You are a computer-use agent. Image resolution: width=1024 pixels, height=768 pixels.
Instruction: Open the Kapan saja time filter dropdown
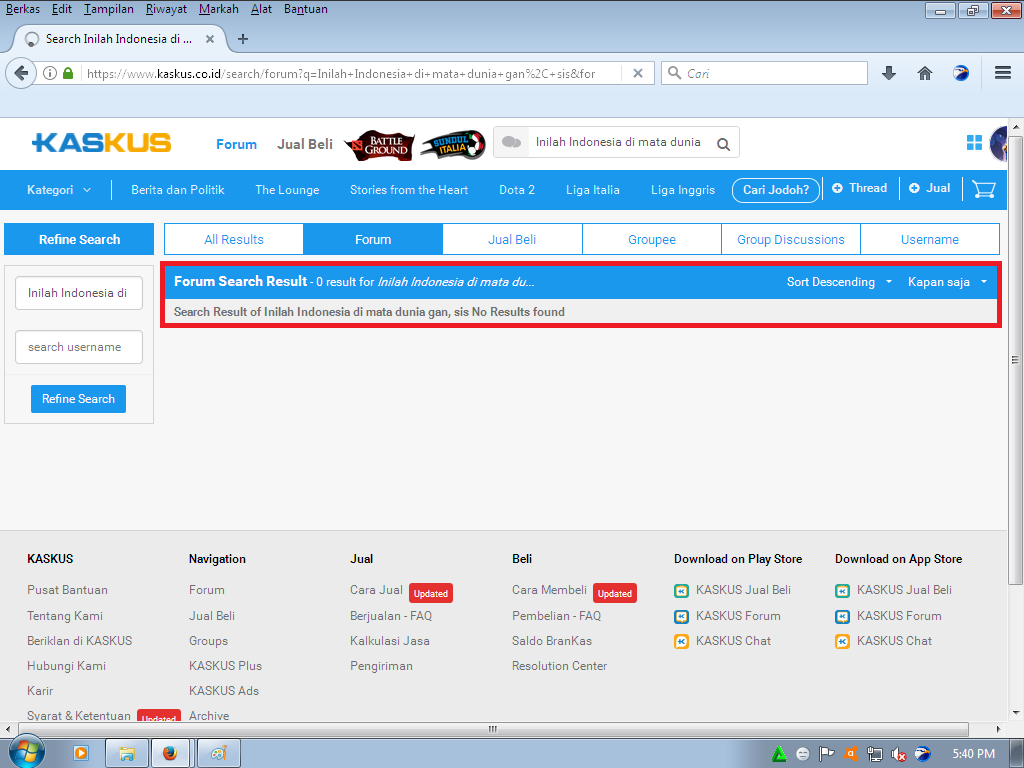pyautogui.click(x=947, y=282)
